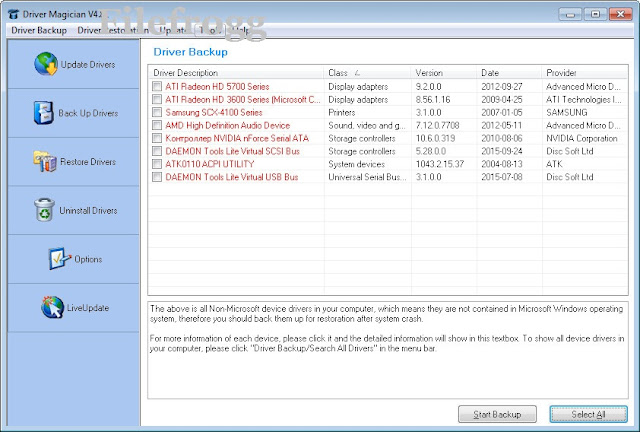Select the NVIDIA nForce Serial ATA row text
Screen dimensions: 640x432
tap(237, 138)
